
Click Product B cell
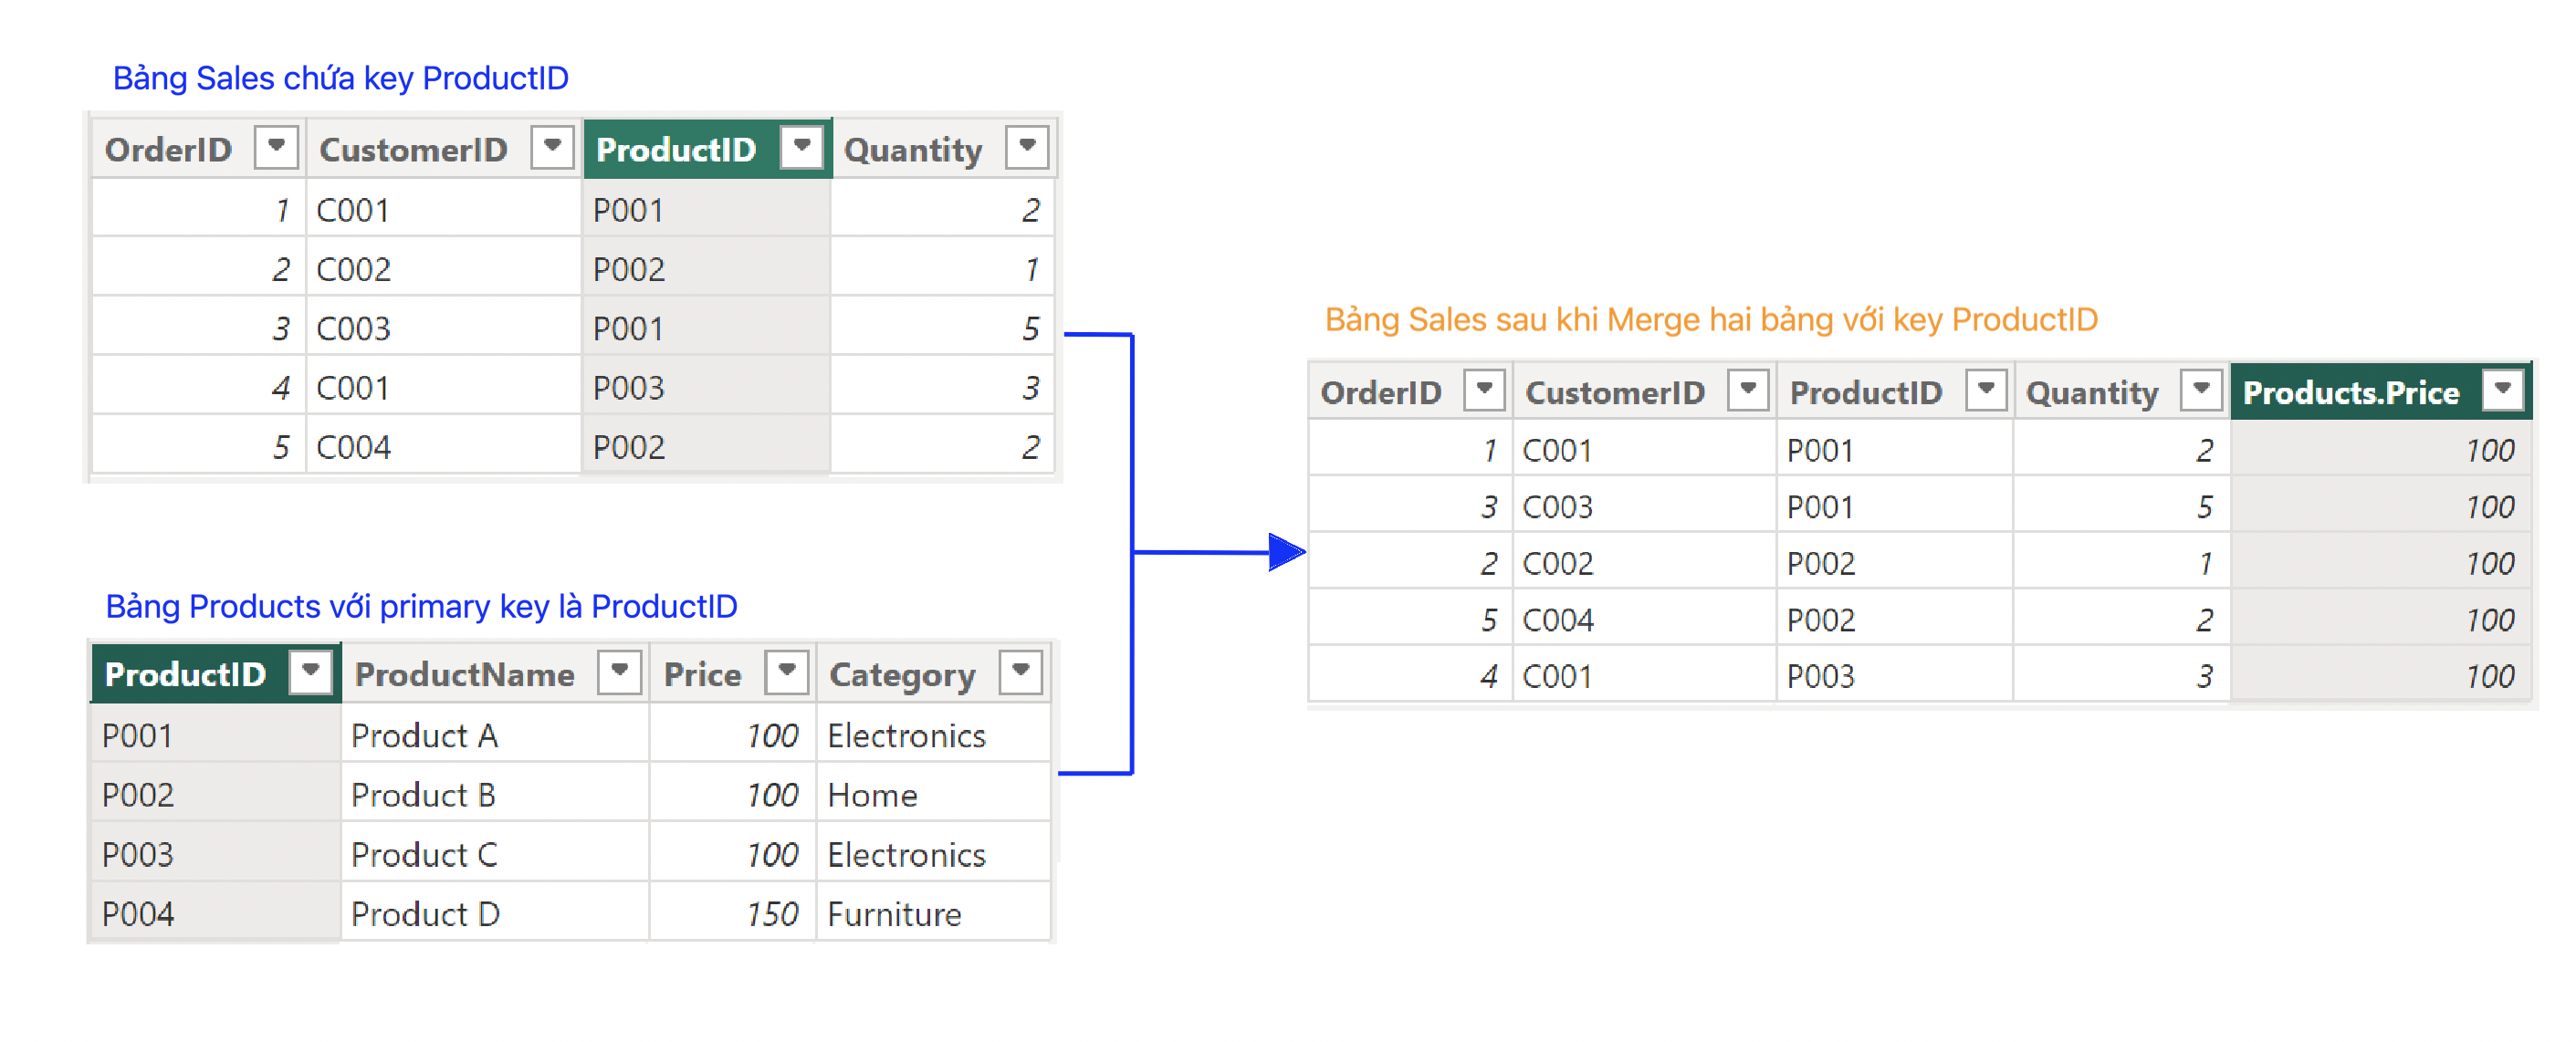point(495,793)
